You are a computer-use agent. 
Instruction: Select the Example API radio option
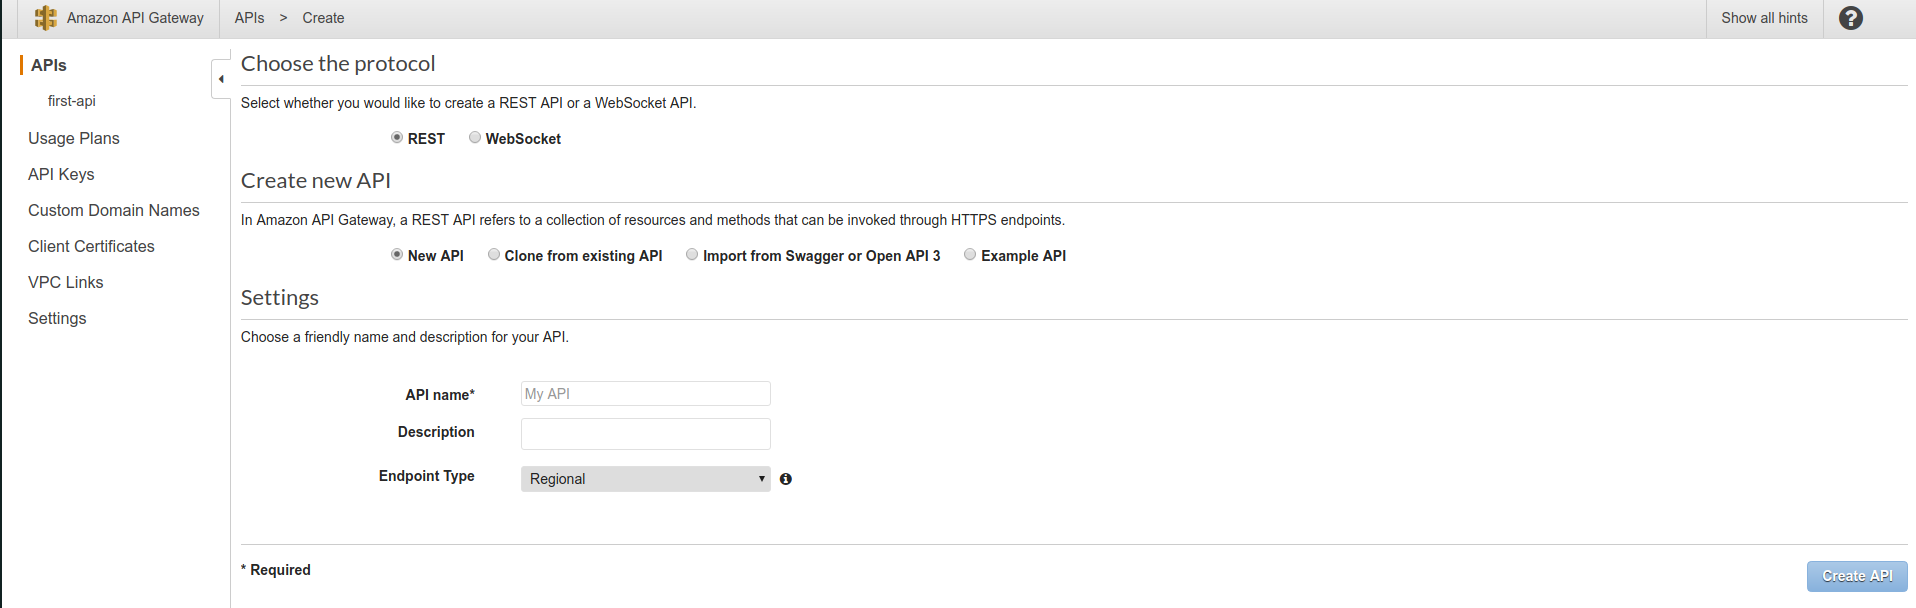(970, 255)
